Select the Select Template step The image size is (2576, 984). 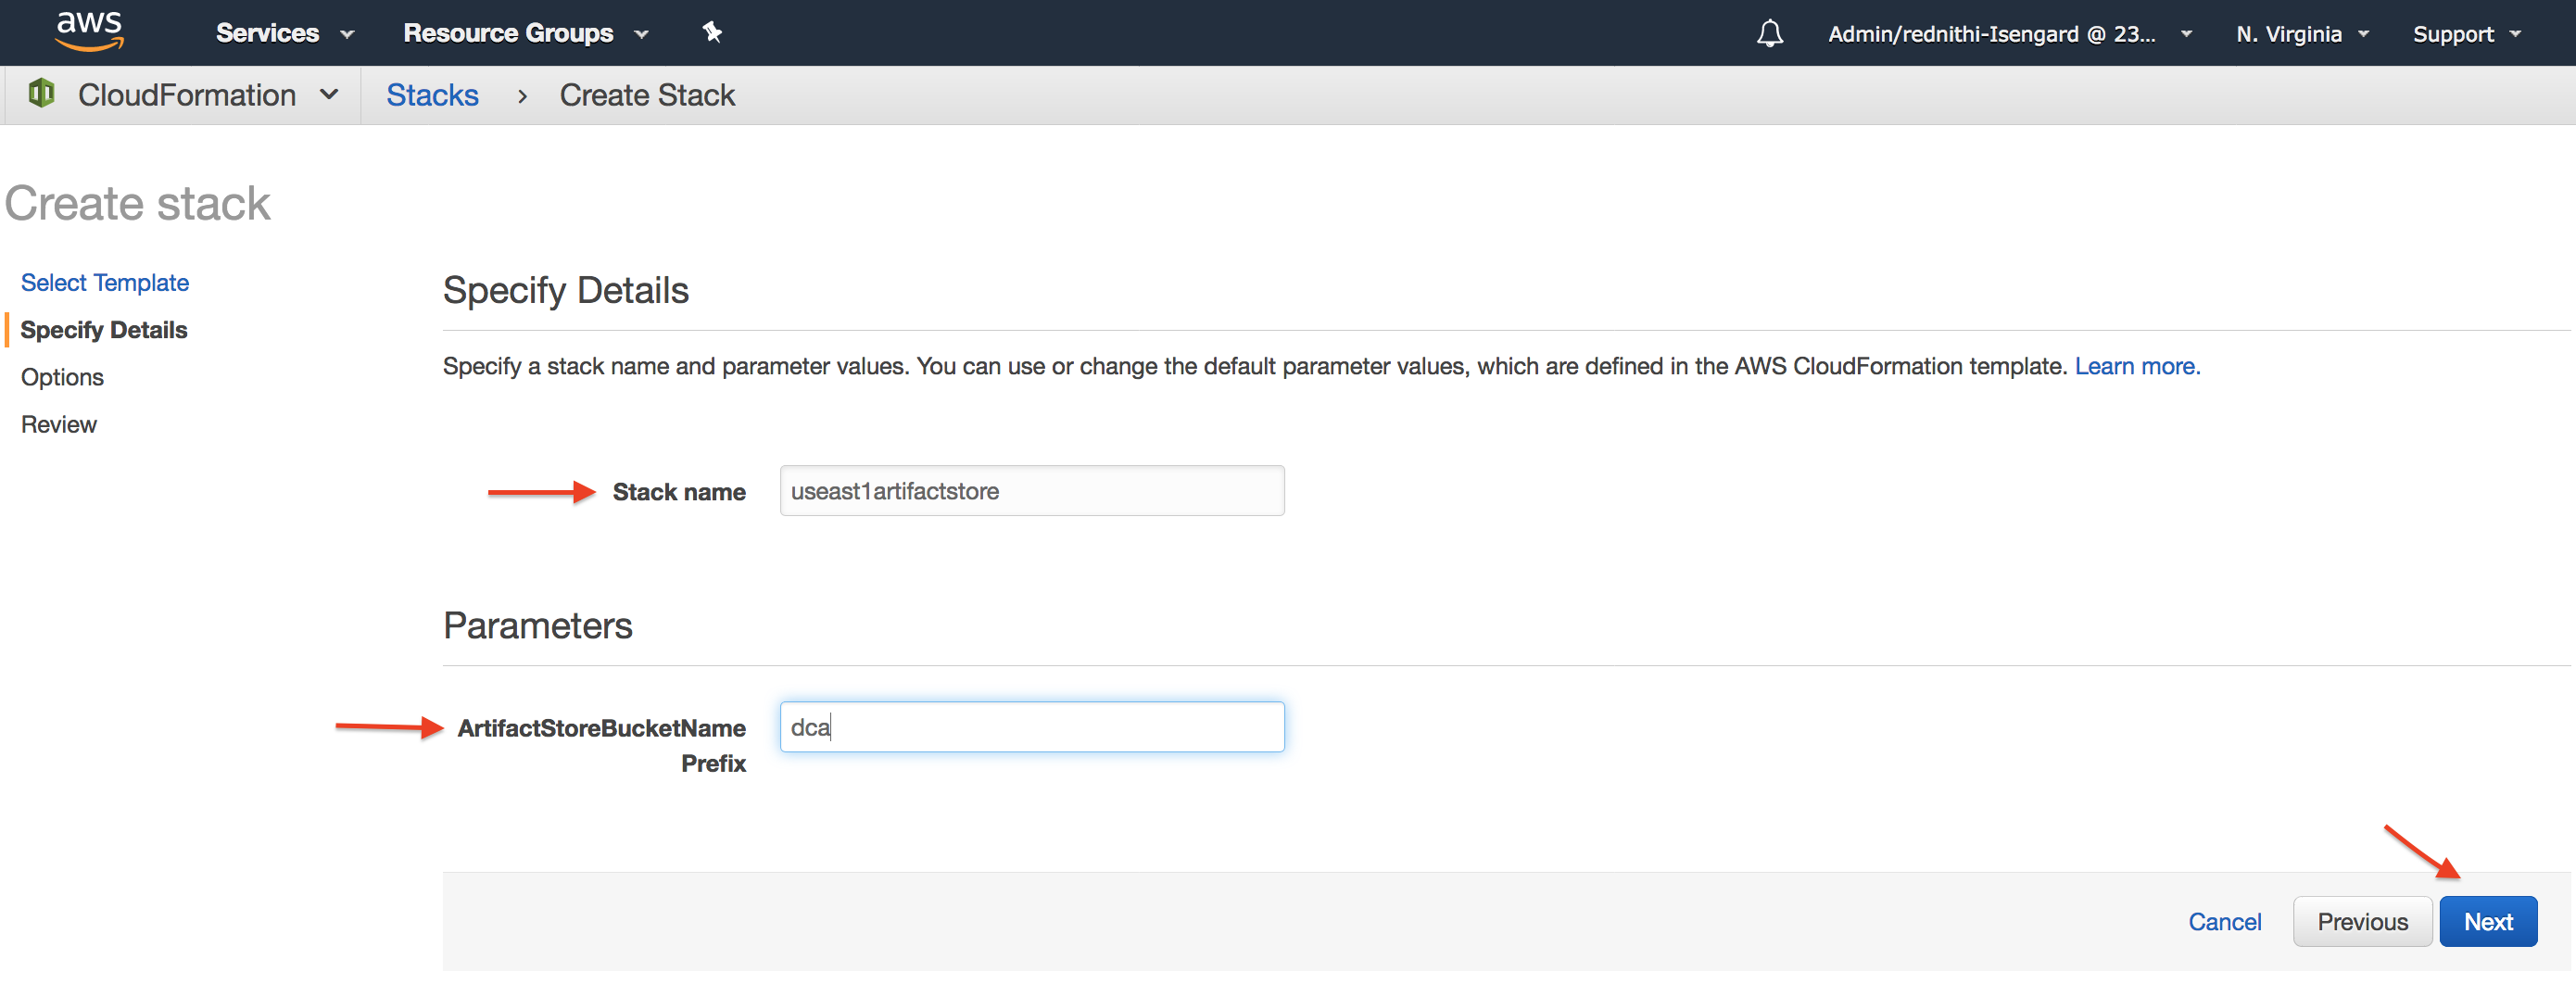[105, 283]
